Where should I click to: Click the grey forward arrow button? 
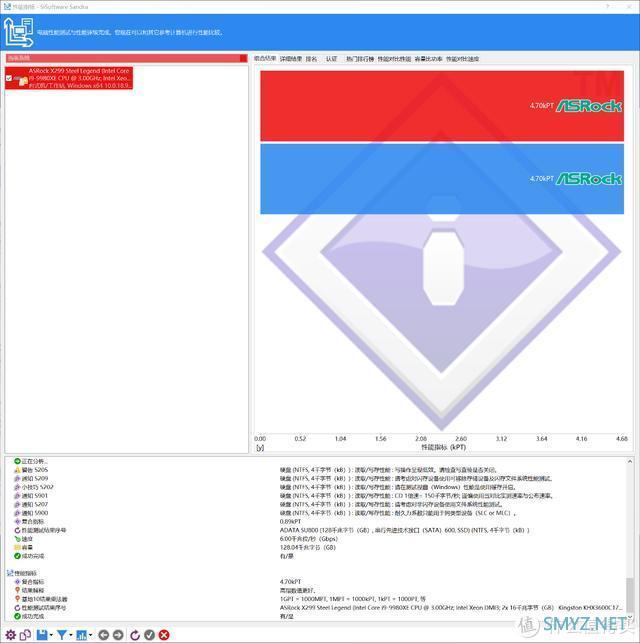pos(118,635)
